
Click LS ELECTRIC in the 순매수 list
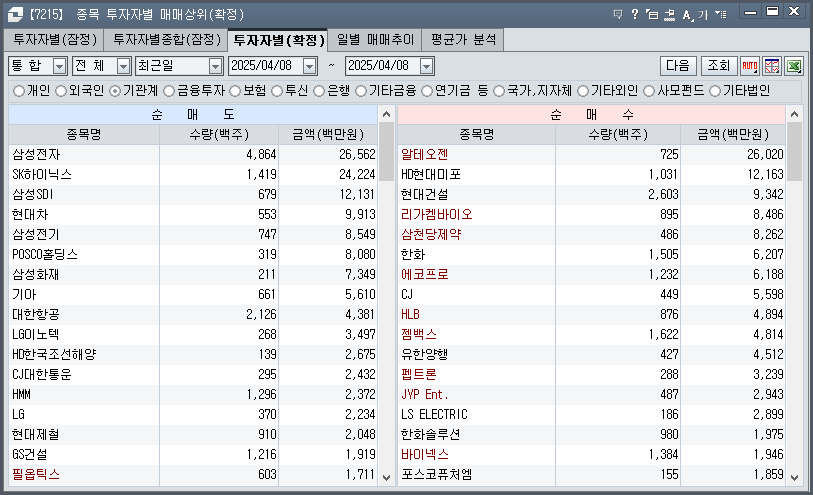point(434,415)
